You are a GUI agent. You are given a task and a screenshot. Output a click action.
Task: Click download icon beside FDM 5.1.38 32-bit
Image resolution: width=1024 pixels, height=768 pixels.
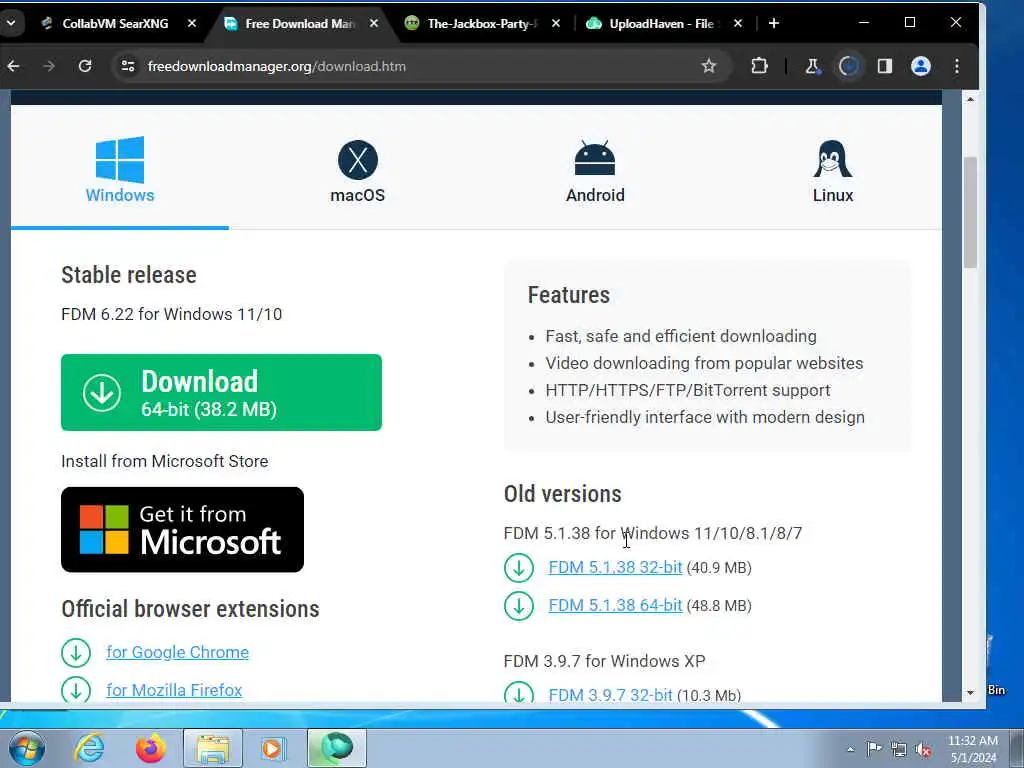[x=519, y=568]
